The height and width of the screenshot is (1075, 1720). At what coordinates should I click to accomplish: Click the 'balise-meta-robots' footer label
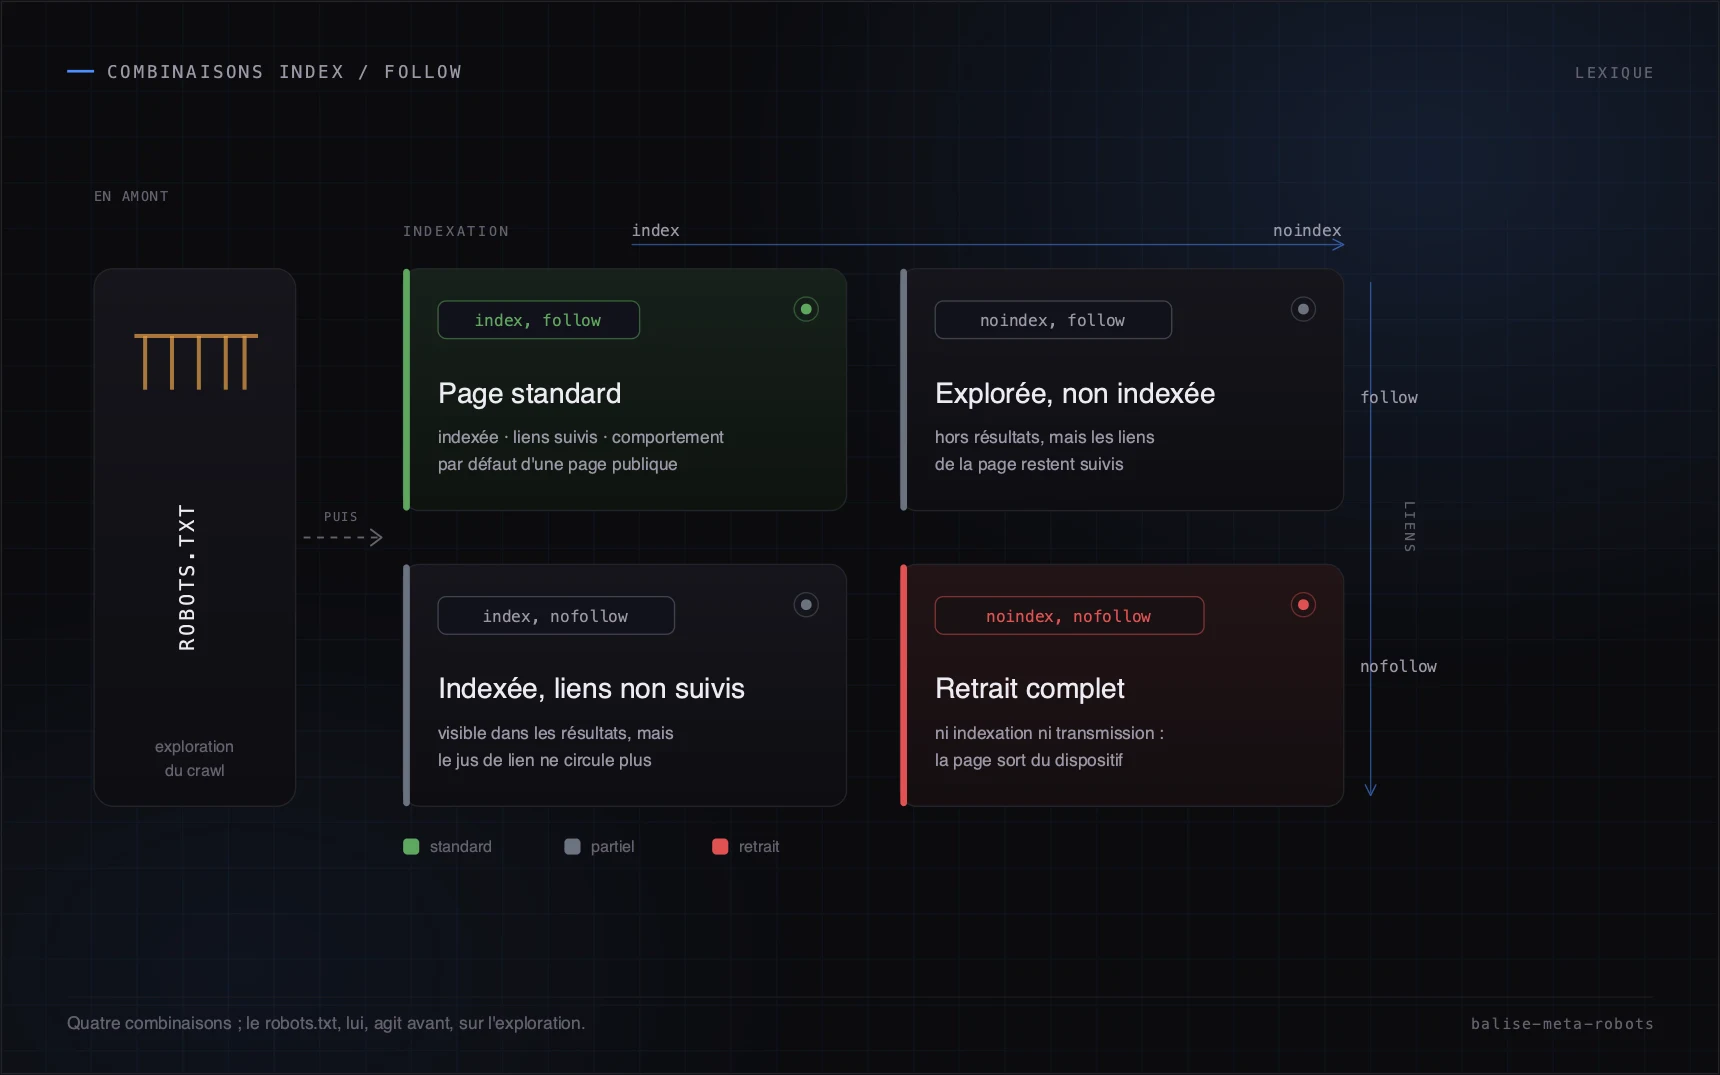point(1562,1024)
